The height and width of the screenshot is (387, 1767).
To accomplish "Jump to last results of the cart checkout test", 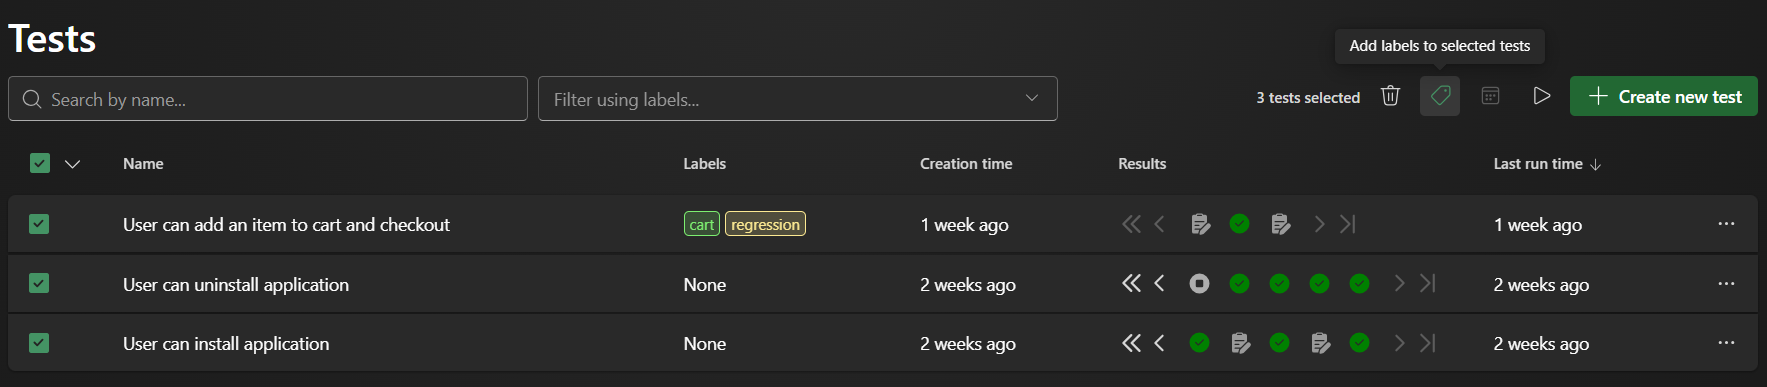I will (1348, 224).
